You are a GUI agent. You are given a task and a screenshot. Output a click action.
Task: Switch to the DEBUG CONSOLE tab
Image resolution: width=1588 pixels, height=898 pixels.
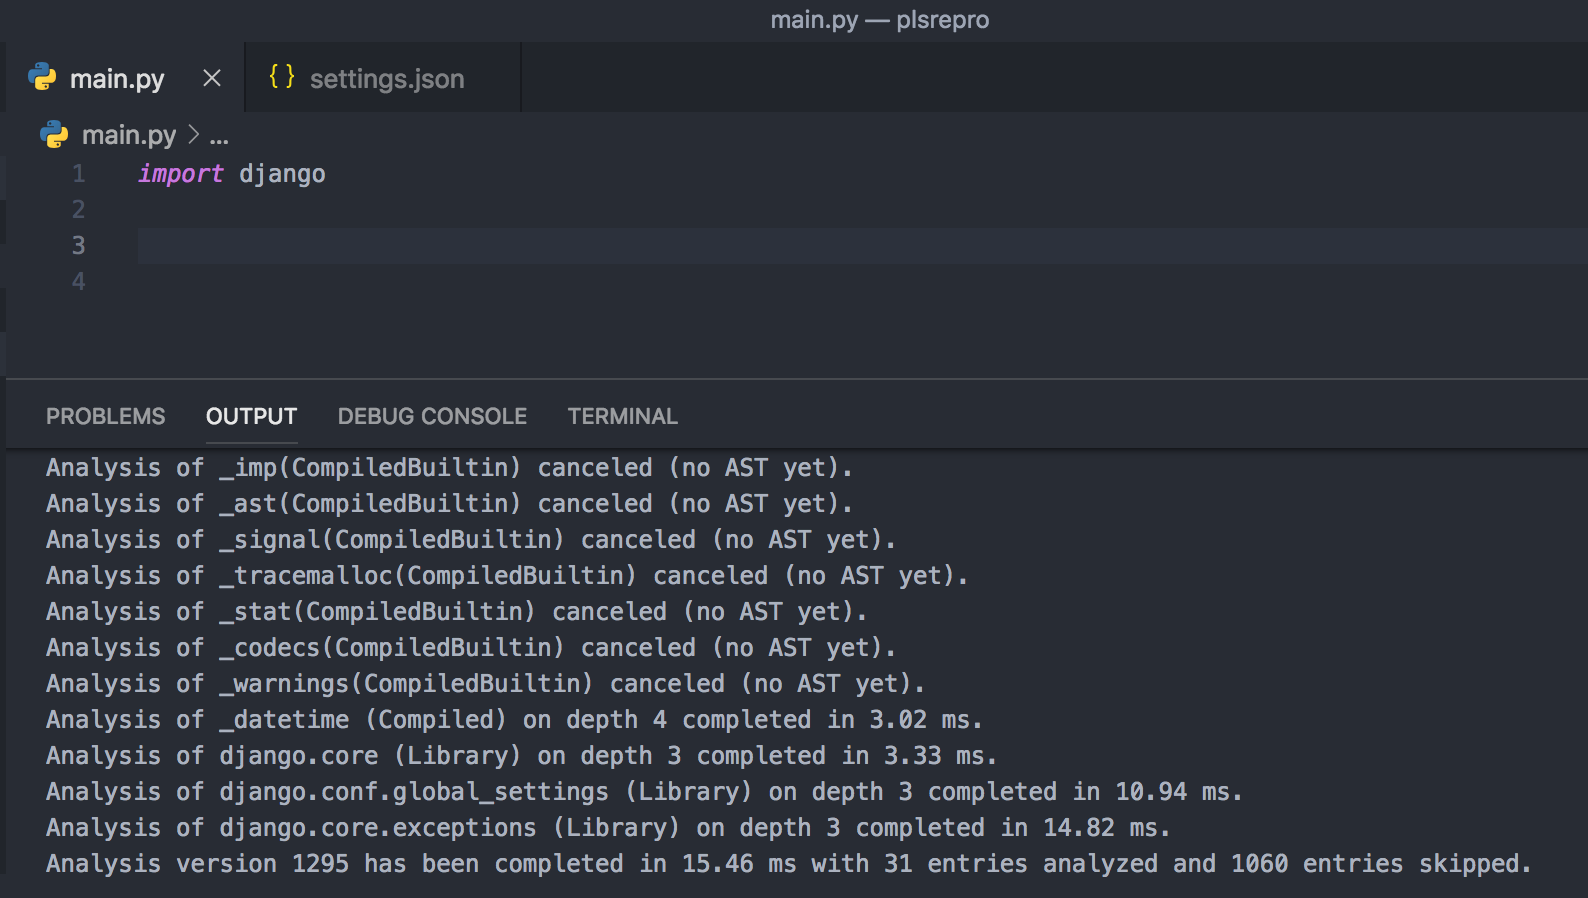432,416
